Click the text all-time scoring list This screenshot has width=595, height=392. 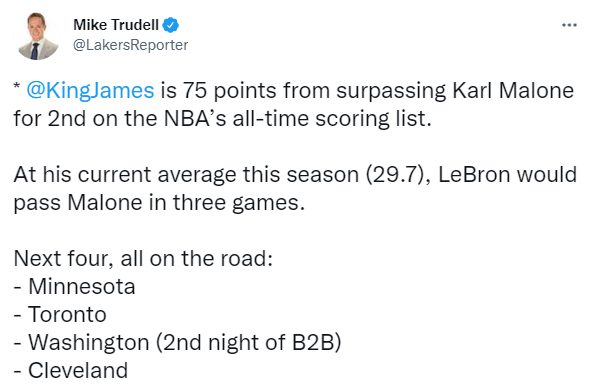click(332, 118)
